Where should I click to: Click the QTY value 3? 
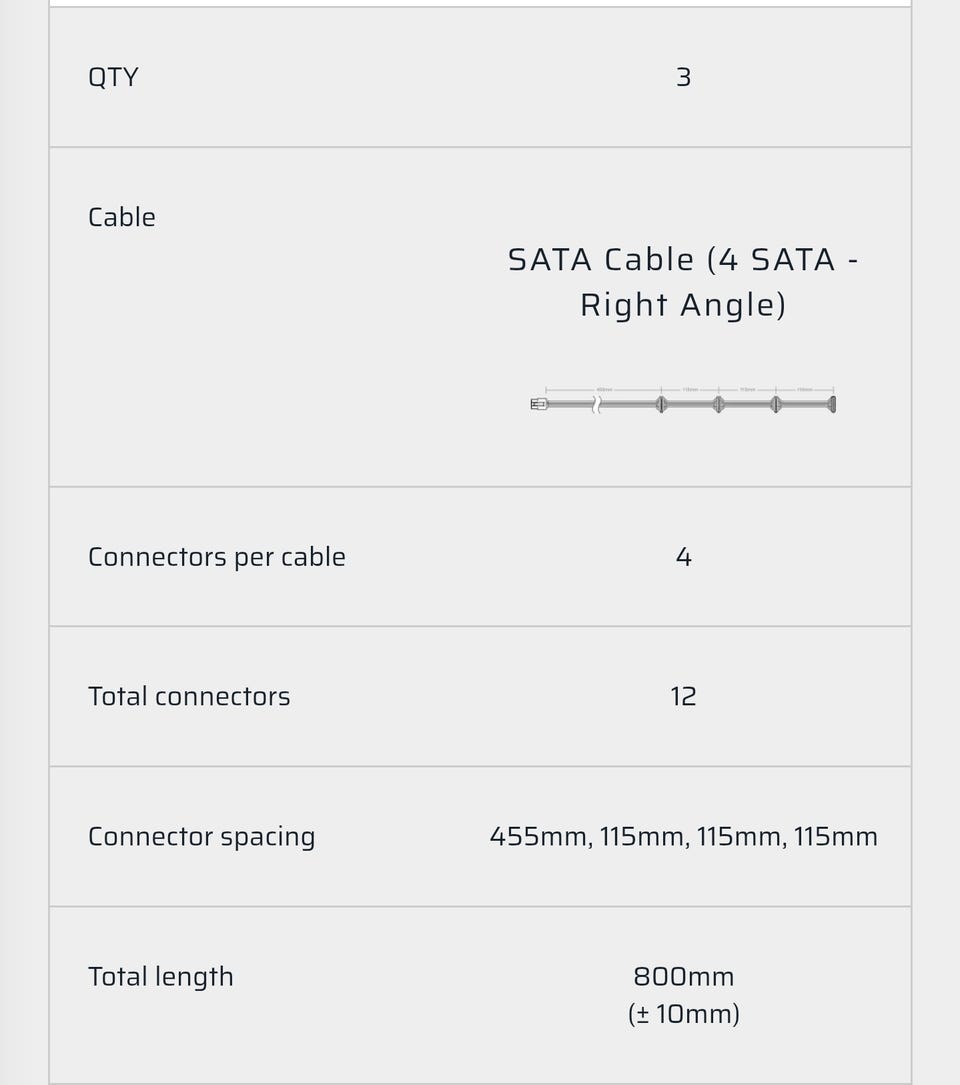[683, 77]
